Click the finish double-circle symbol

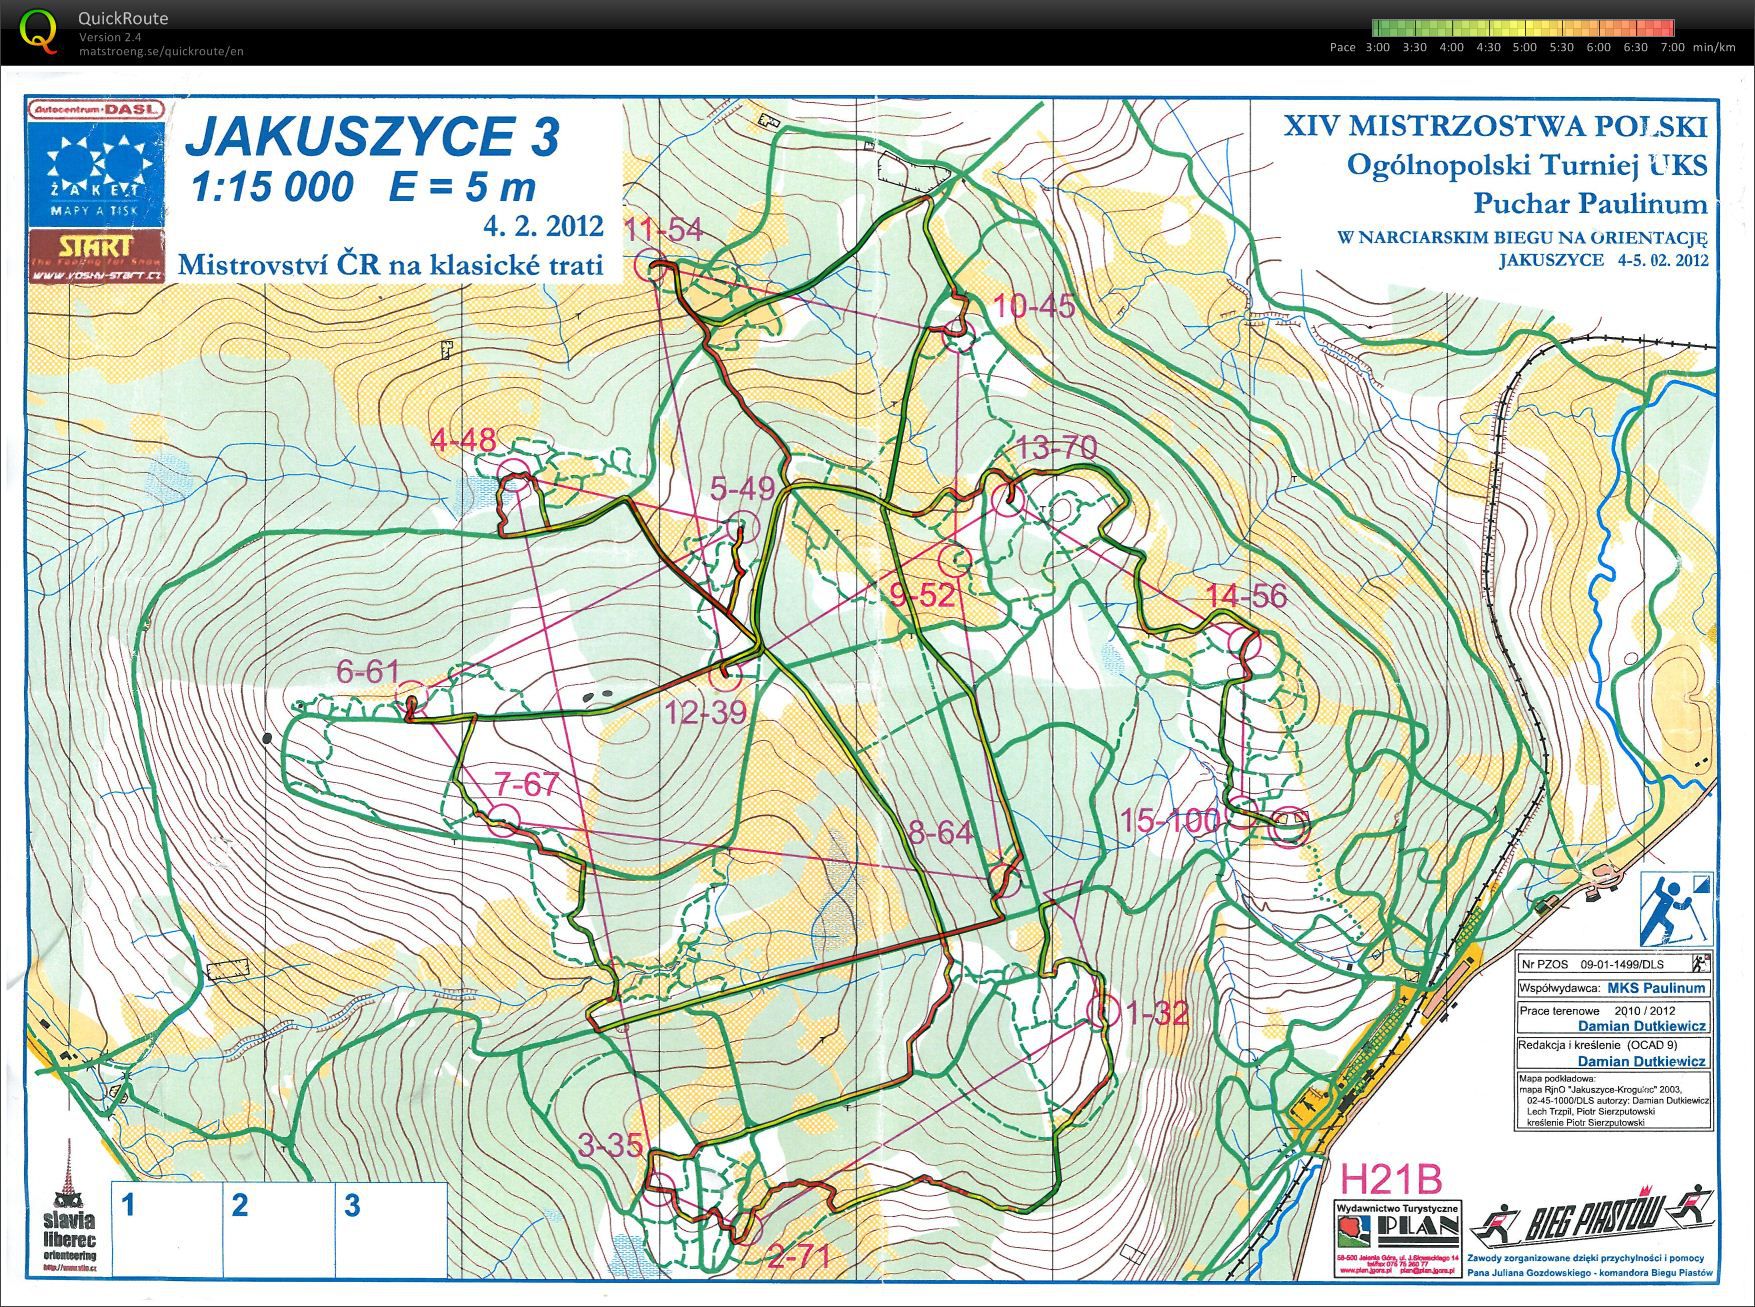1288,827
